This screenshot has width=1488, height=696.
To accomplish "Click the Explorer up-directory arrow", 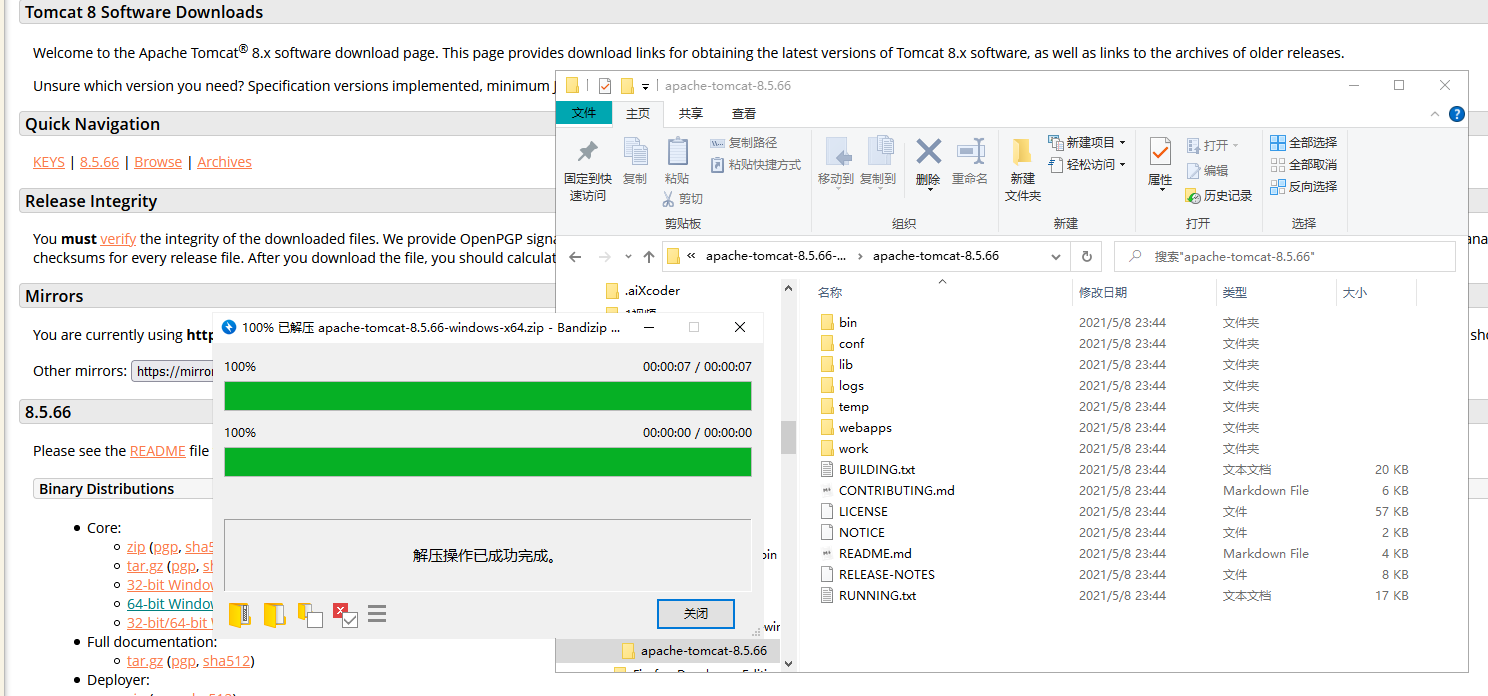I will point(649,257).
